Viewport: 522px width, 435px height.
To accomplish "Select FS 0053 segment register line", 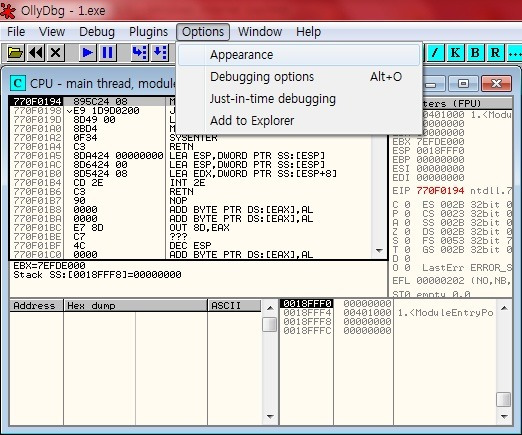I will tap(467, 241).
